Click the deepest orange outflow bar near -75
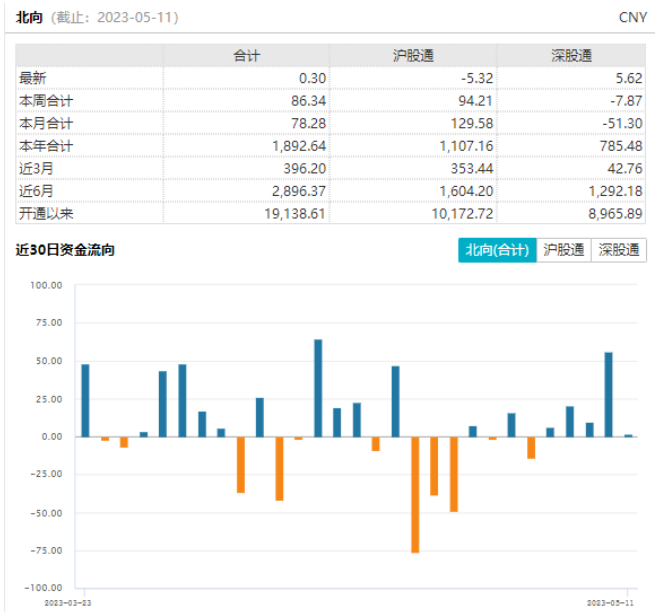660x612 pixels. [415, 495]
